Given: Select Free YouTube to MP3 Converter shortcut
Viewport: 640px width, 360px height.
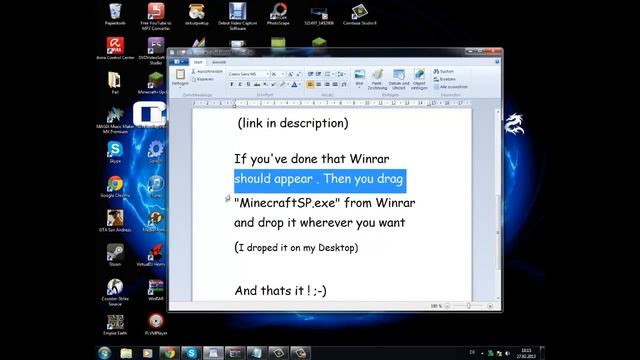Looking at the screenshot, I should (x=156, y=16).
